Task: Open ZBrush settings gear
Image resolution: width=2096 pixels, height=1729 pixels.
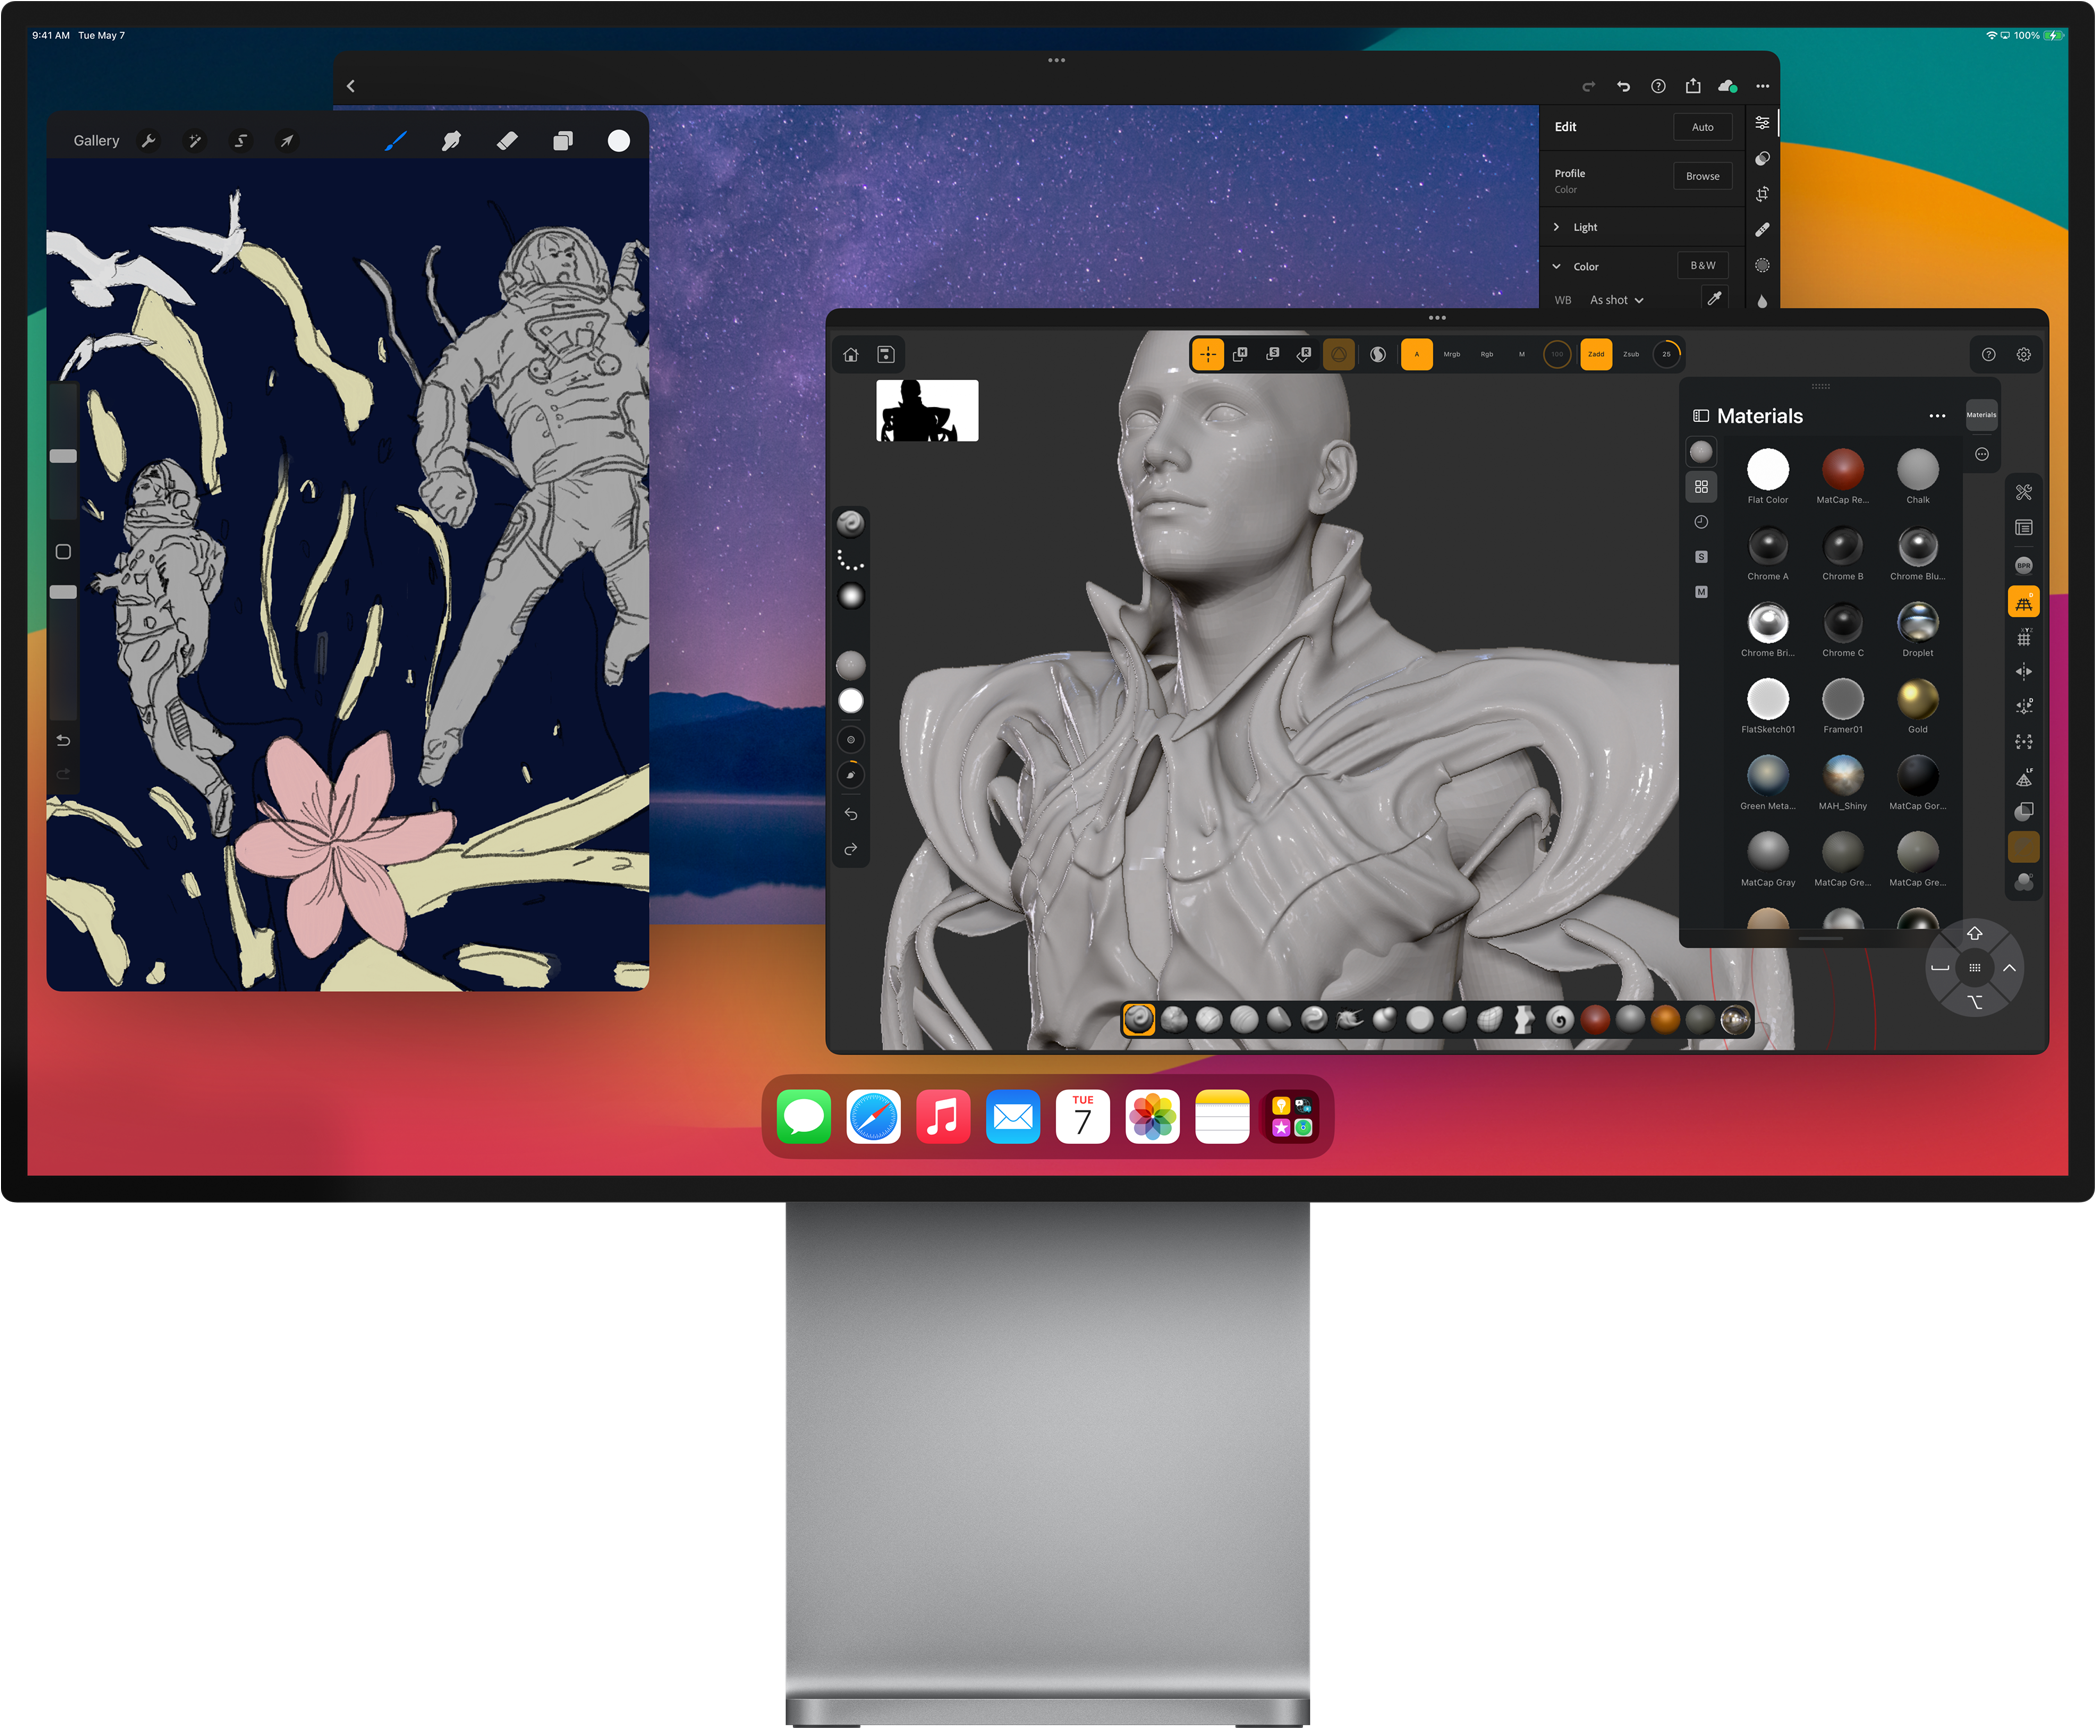Action: tap(2023, 355)
